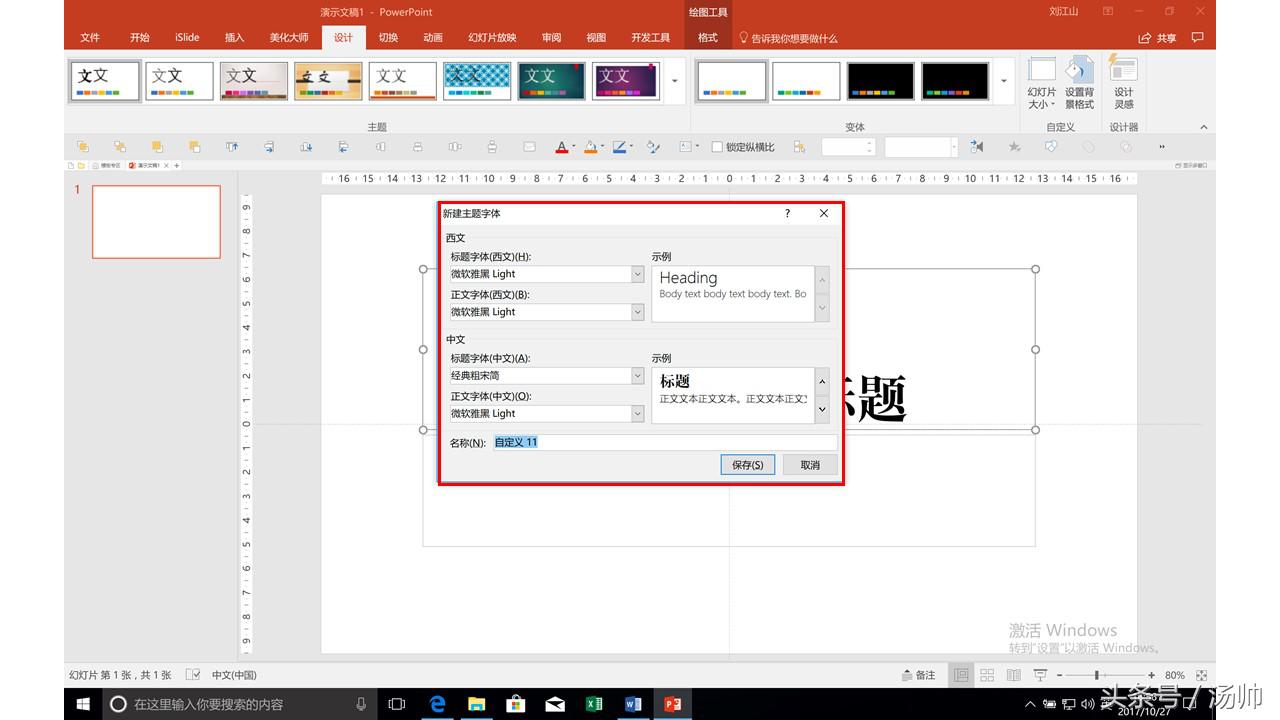This screenshot has height=720, width=1280.
Task: Open Design Ideas (设计灵感)
Action: click(x=1124, y=83)
